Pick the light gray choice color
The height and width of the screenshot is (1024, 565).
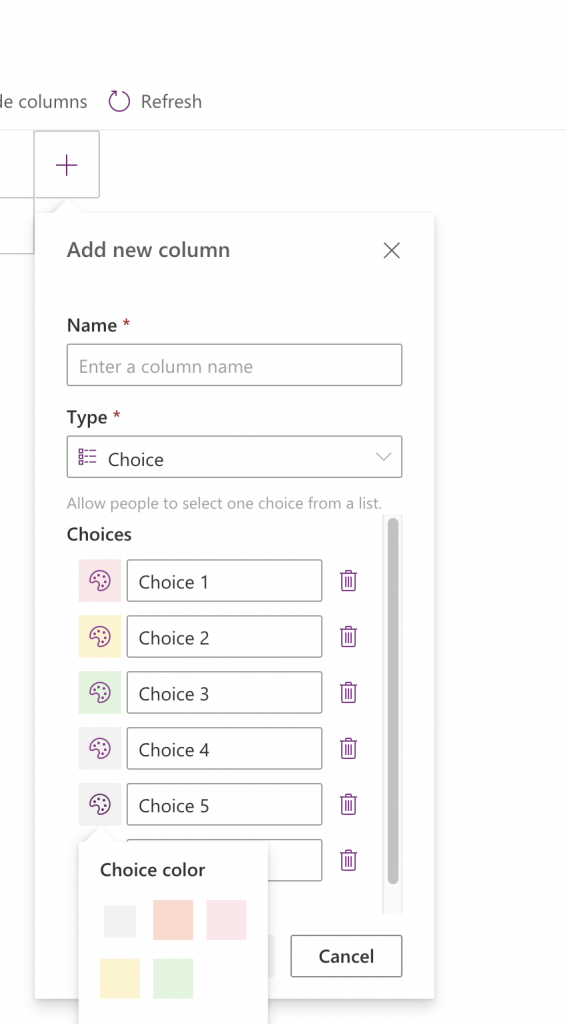[x=120, y=921]
